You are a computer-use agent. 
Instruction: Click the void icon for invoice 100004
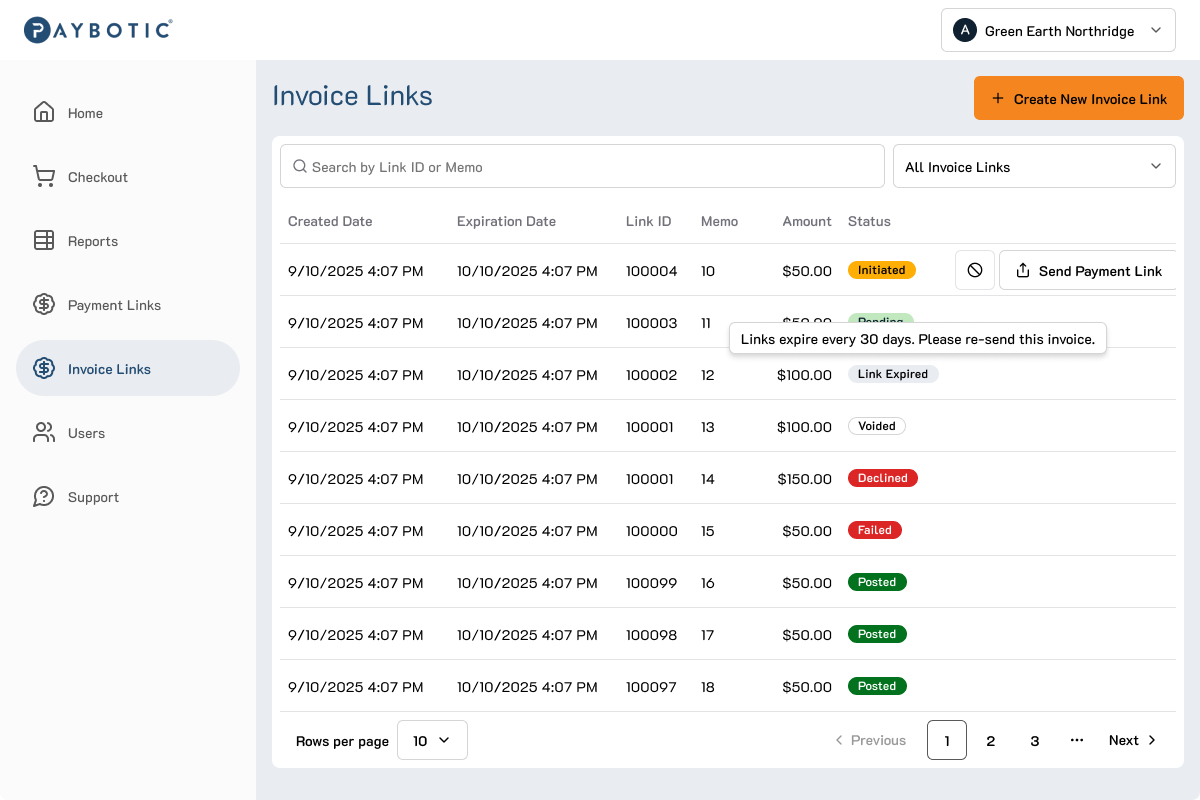pyautogui.click(x=974, y=271)
